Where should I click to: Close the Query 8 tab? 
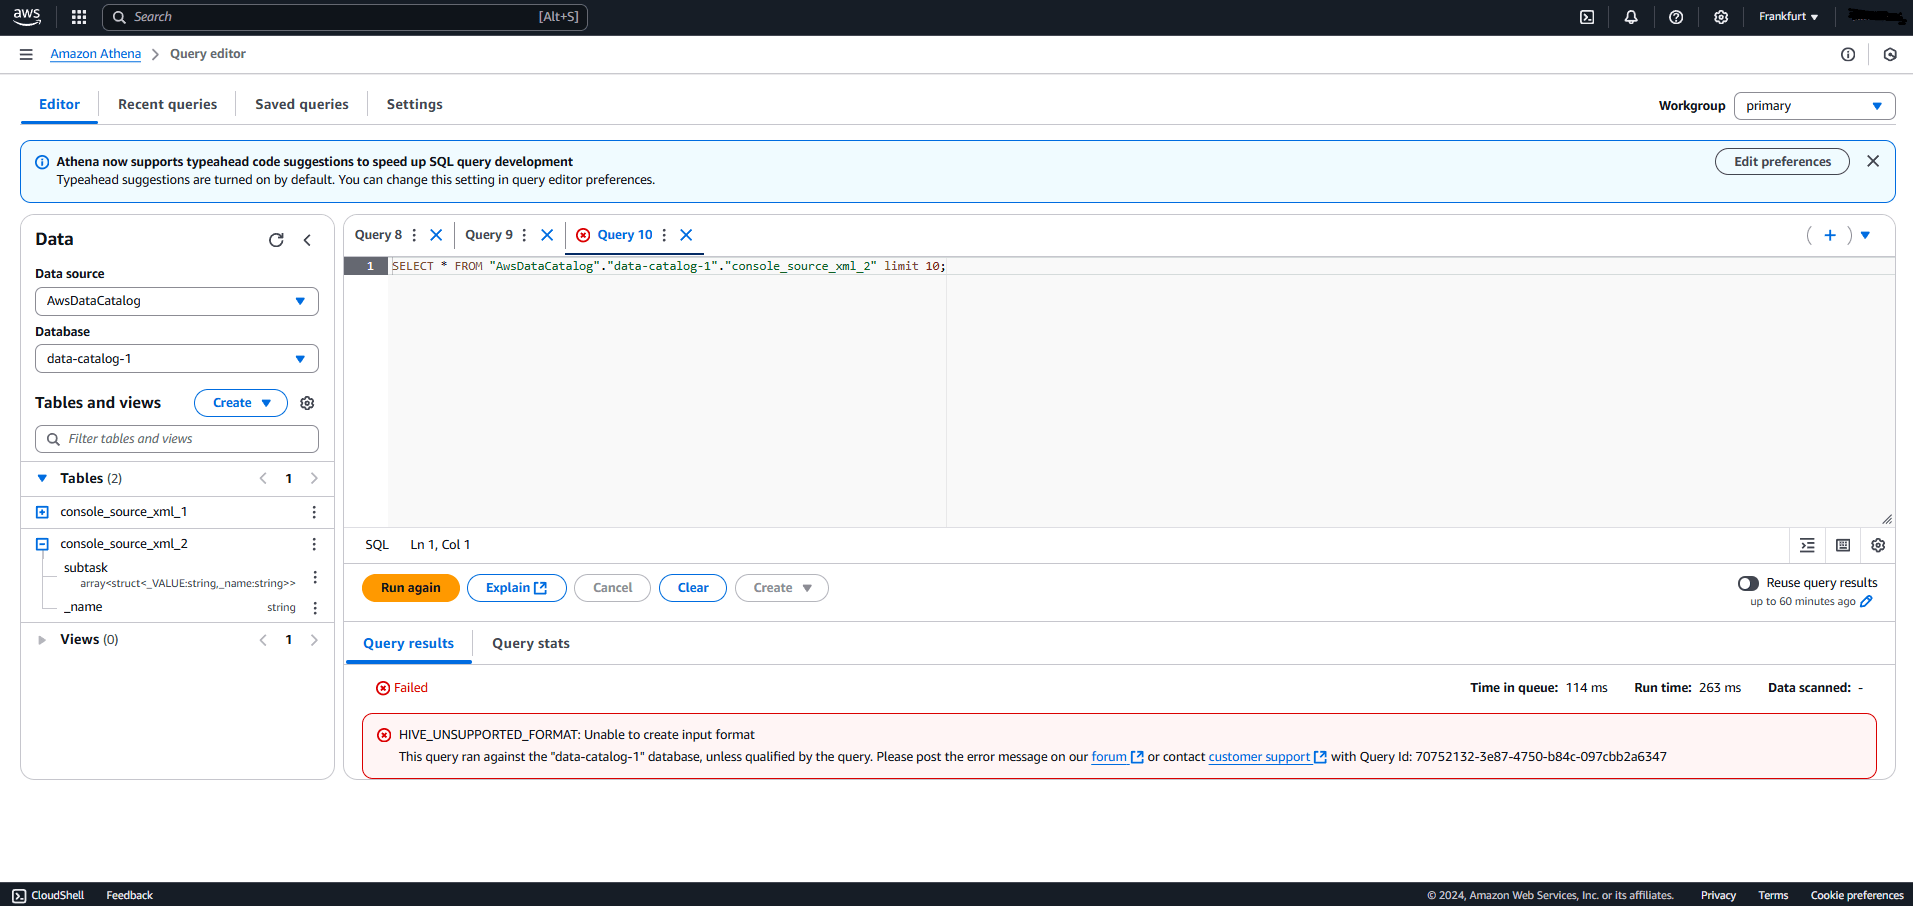[436, 235]
